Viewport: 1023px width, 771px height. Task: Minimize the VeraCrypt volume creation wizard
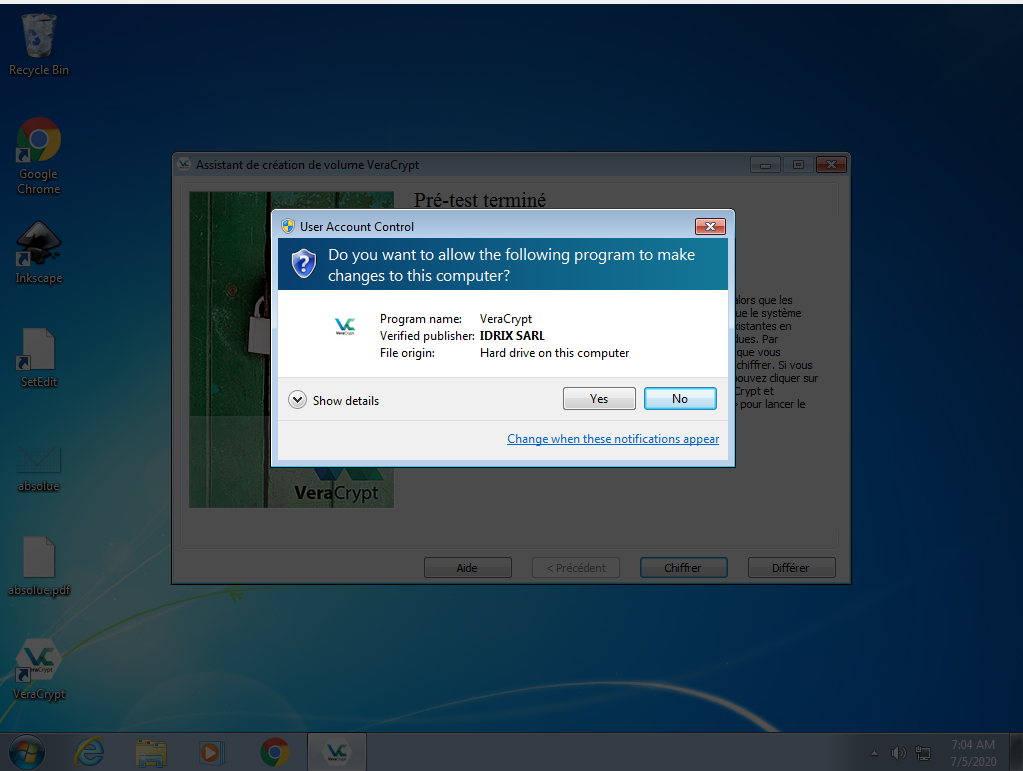pyautogui.click(x=765, y=164)
